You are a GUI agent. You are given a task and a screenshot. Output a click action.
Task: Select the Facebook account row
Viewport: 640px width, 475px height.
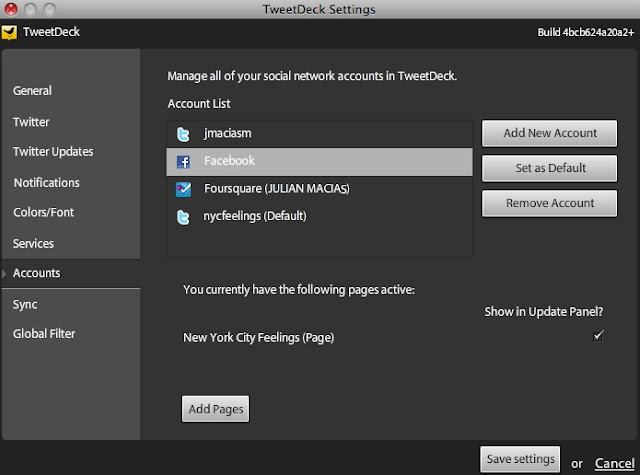319,162
